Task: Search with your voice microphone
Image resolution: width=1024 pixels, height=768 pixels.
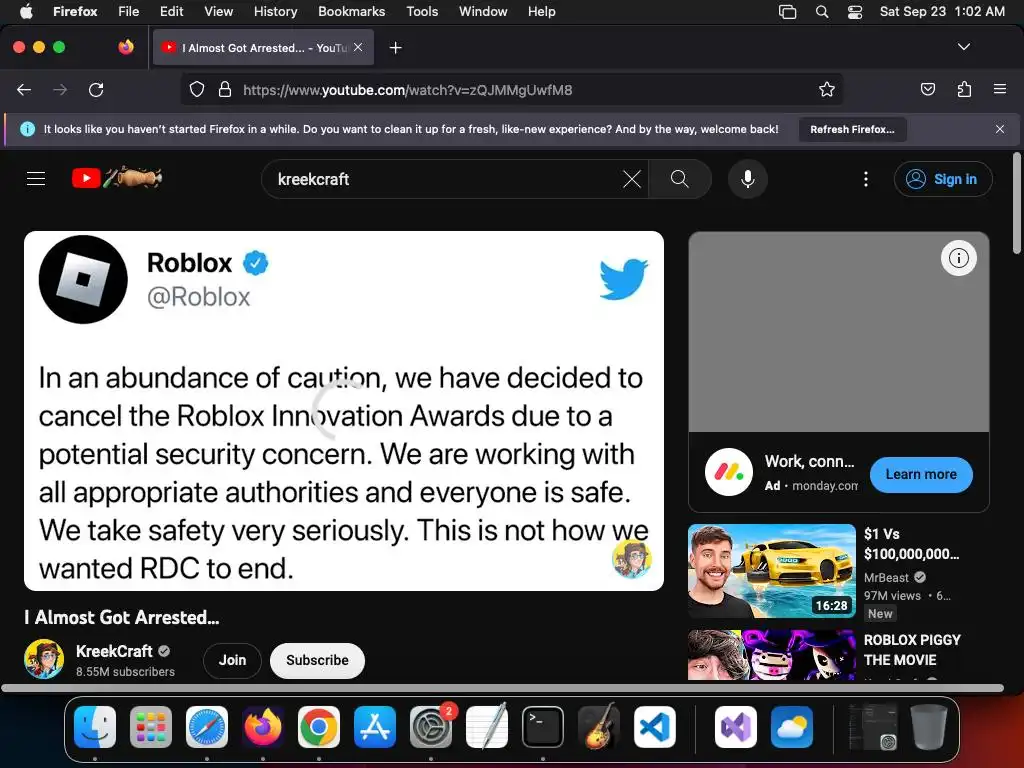Action: [748, 179]
